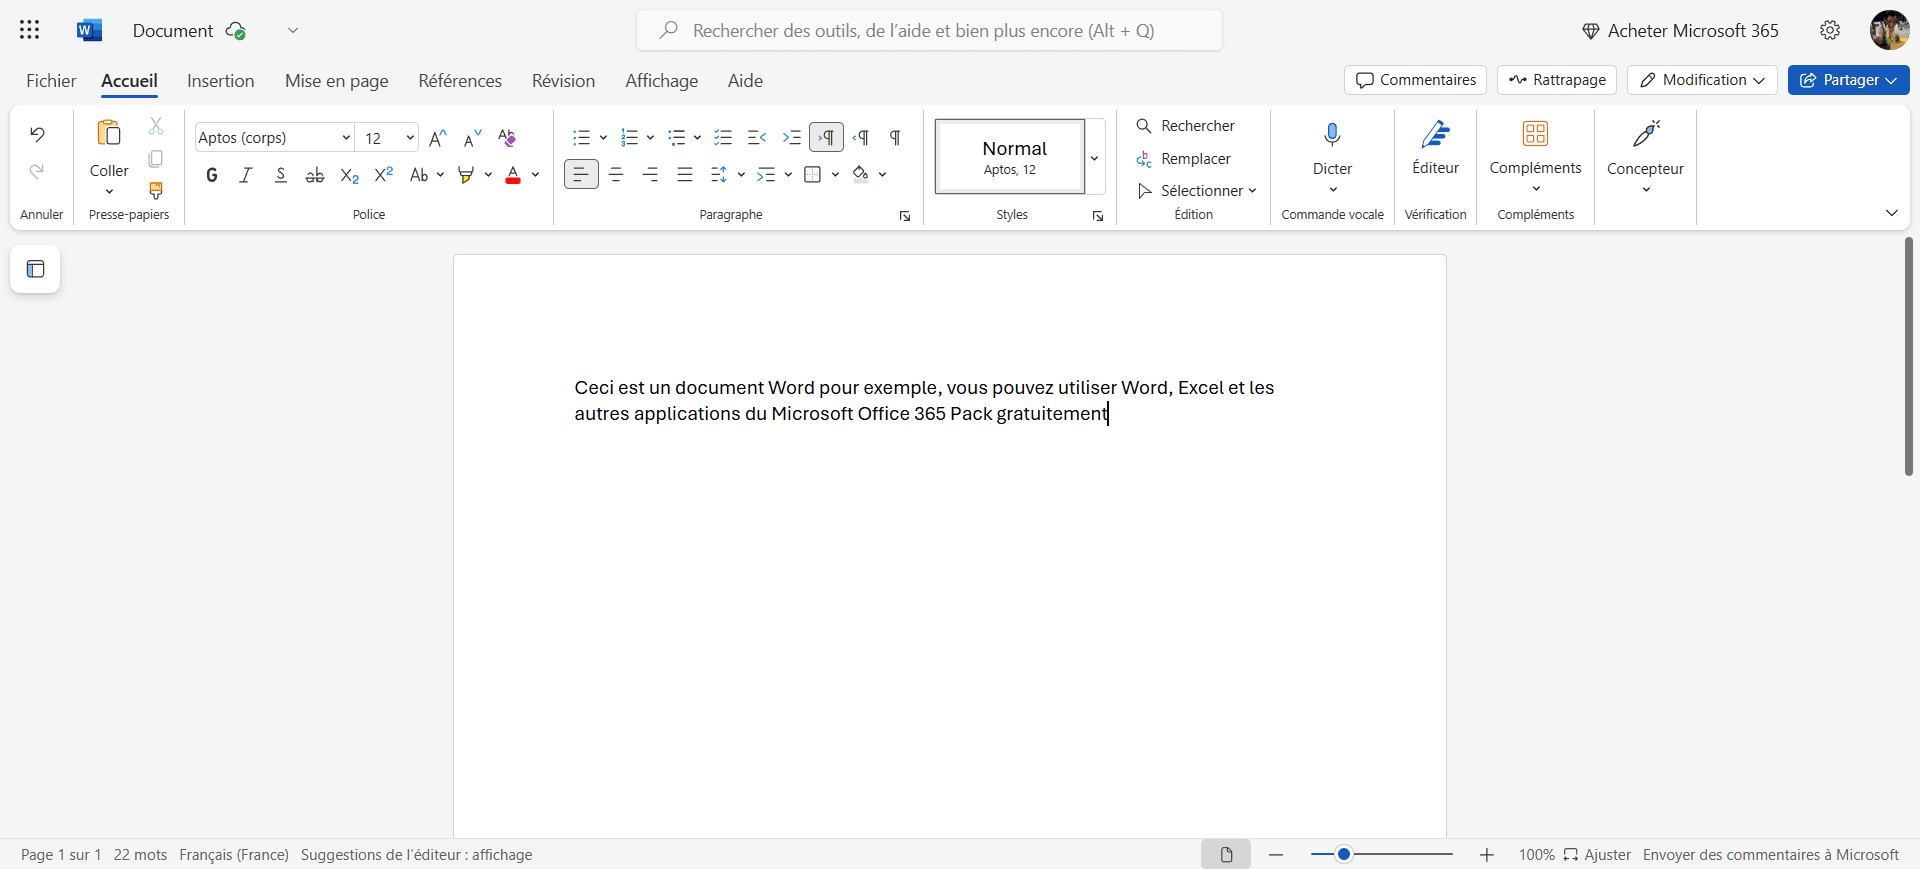Image resolution: width=1920 pixels, height=869 pixels.
Task: Switch to the Mise en page tab
Action: (337, 81)
